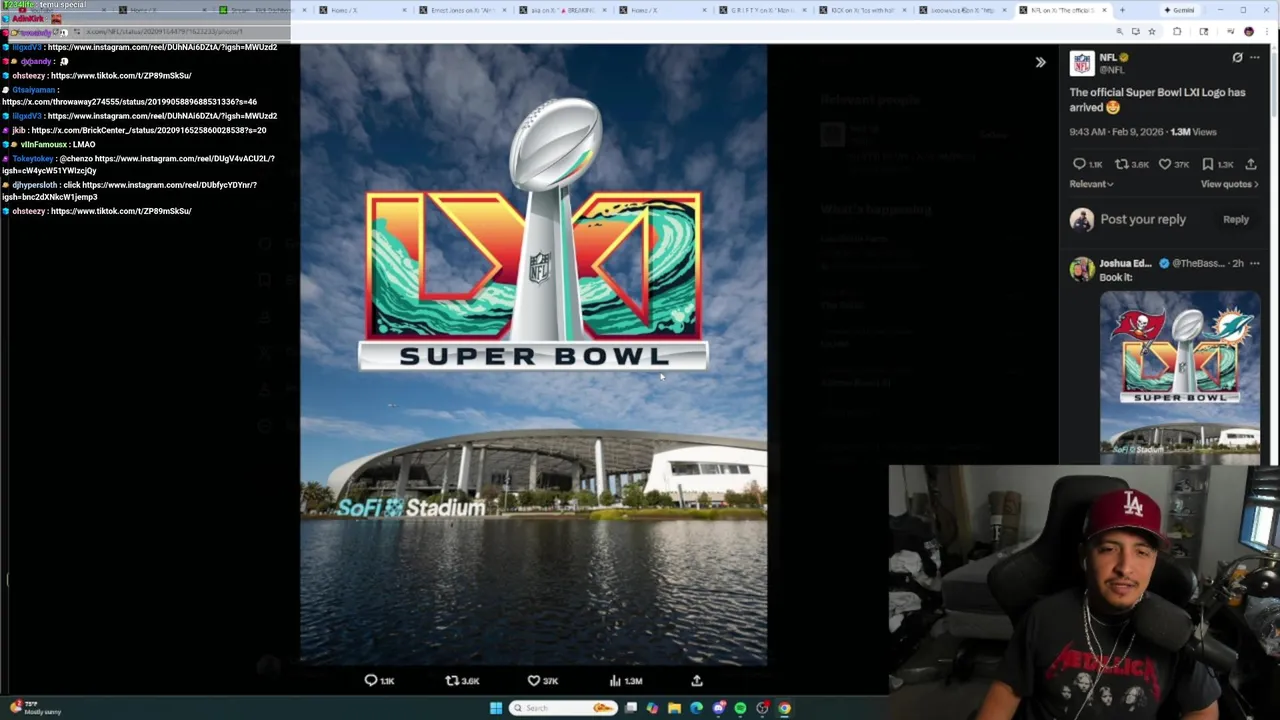This screenshot has width=1280, height=720.
Task: Click the share icon below the photo
Action: 697,680
